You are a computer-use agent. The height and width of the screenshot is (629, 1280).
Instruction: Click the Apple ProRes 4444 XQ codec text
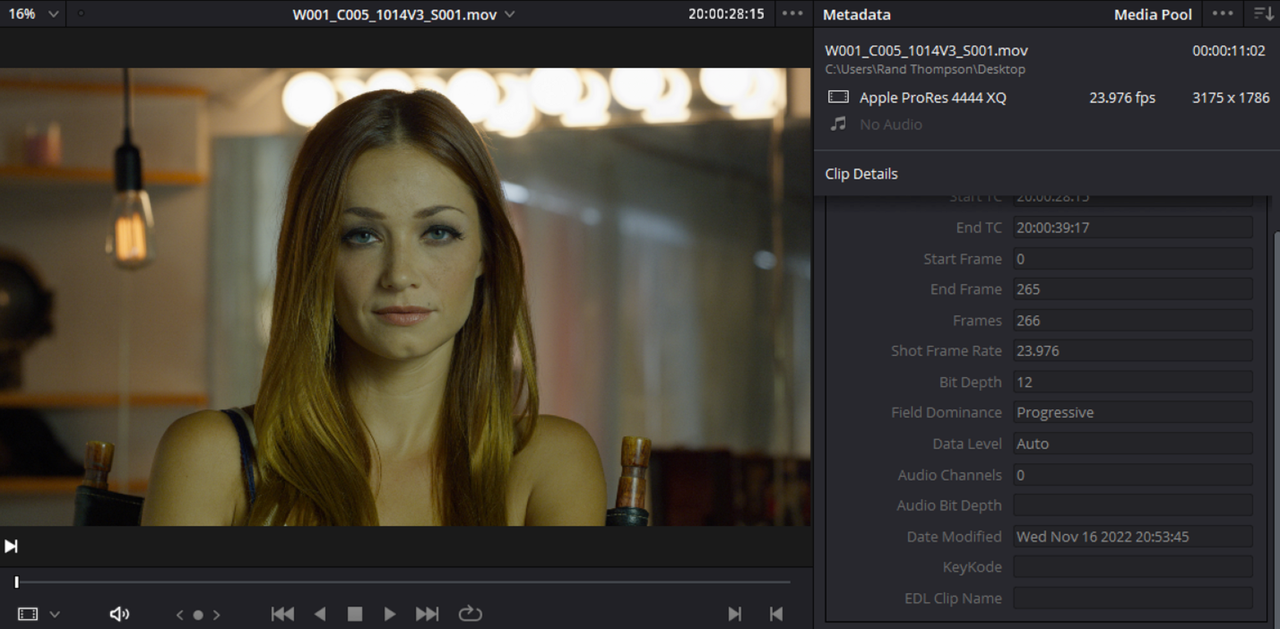coord(933,98)
